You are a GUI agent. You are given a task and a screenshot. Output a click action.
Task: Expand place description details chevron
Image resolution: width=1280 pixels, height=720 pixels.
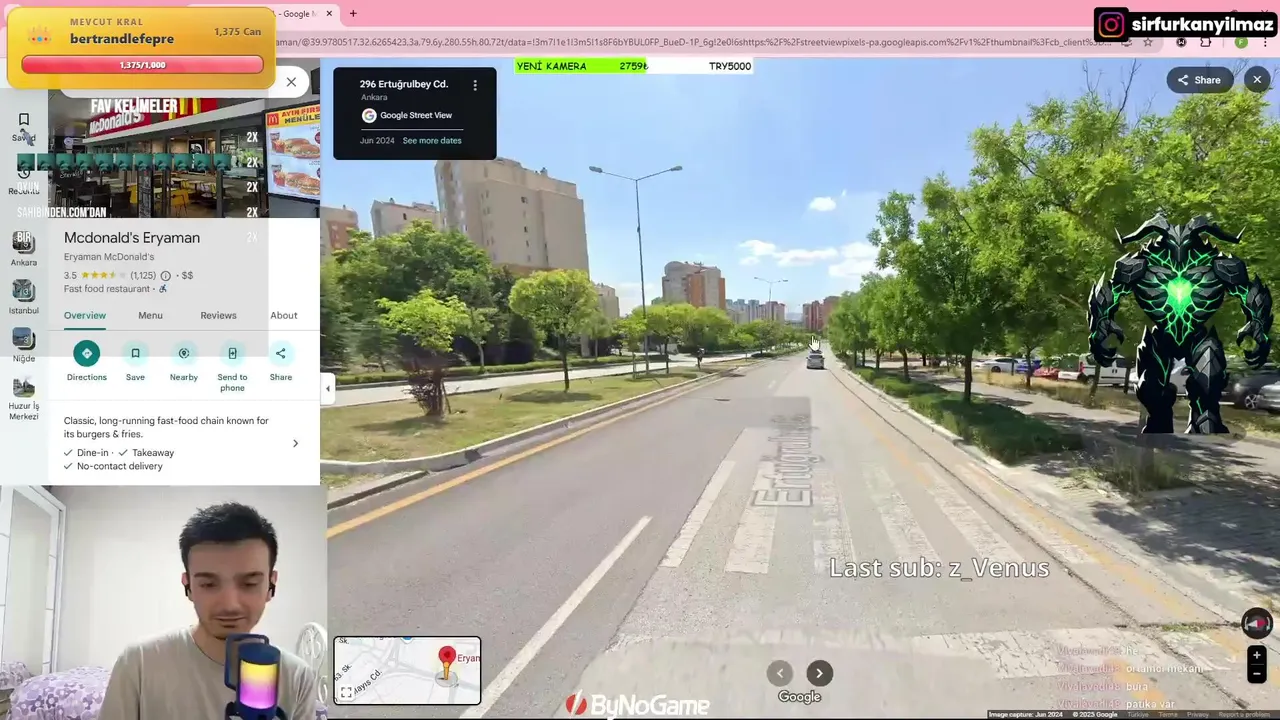pyautogui.click(x=295, y=443)
